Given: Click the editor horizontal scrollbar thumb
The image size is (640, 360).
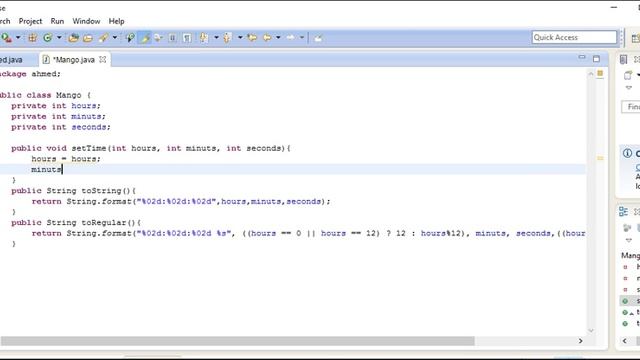Looking at the screenshot, I should pyautogui.click(x=238, y=341).
